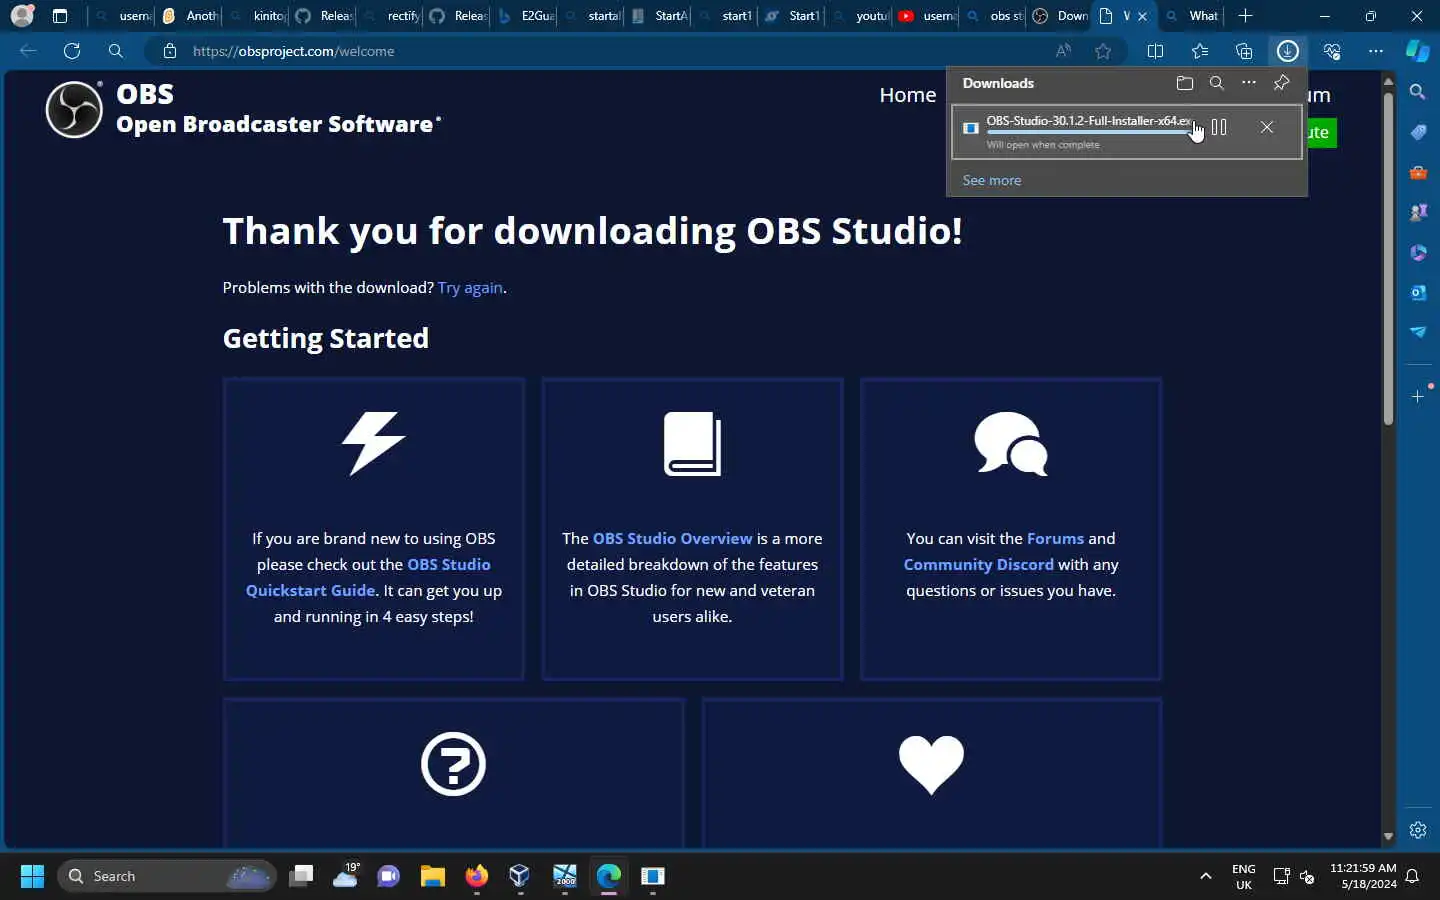
Task: Open sidebar Microsoft 365 icon
Action: coord(1418,252)
